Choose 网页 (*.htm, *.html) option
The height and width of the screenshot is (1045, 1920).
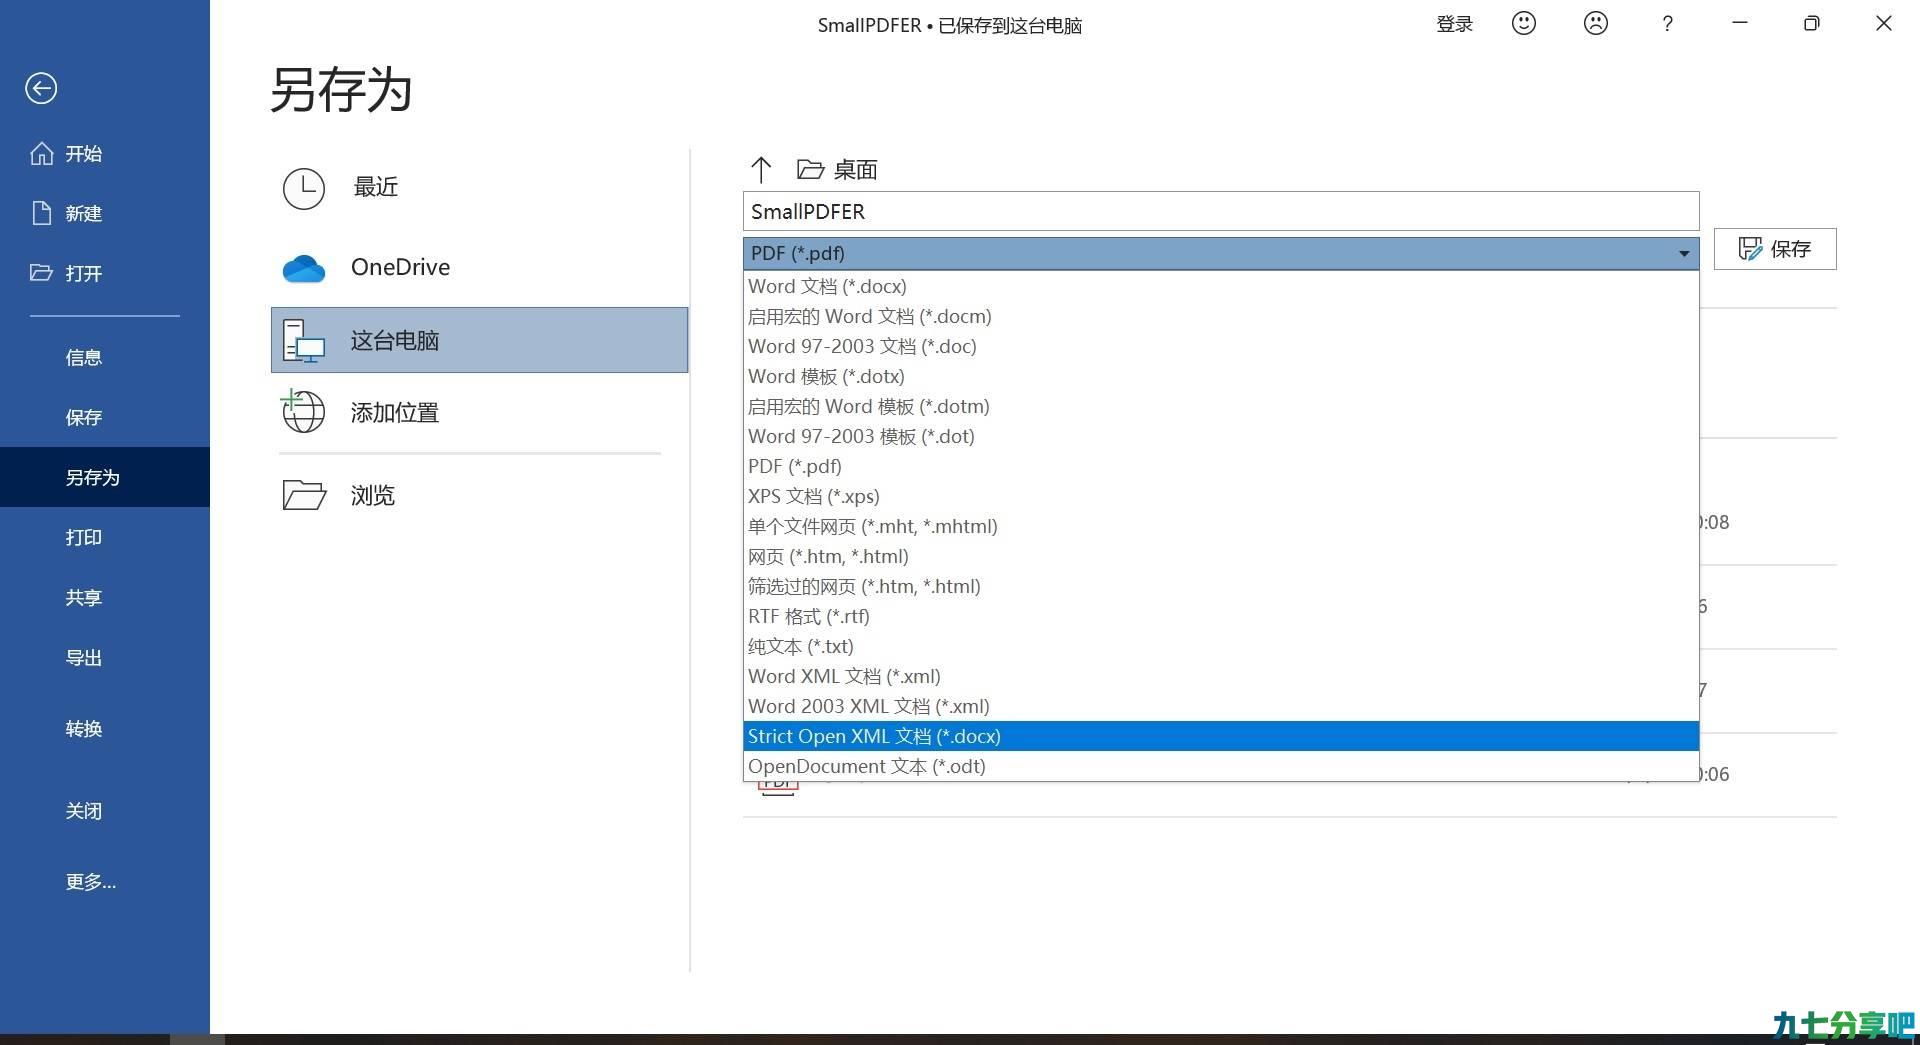coord(1221,556)
